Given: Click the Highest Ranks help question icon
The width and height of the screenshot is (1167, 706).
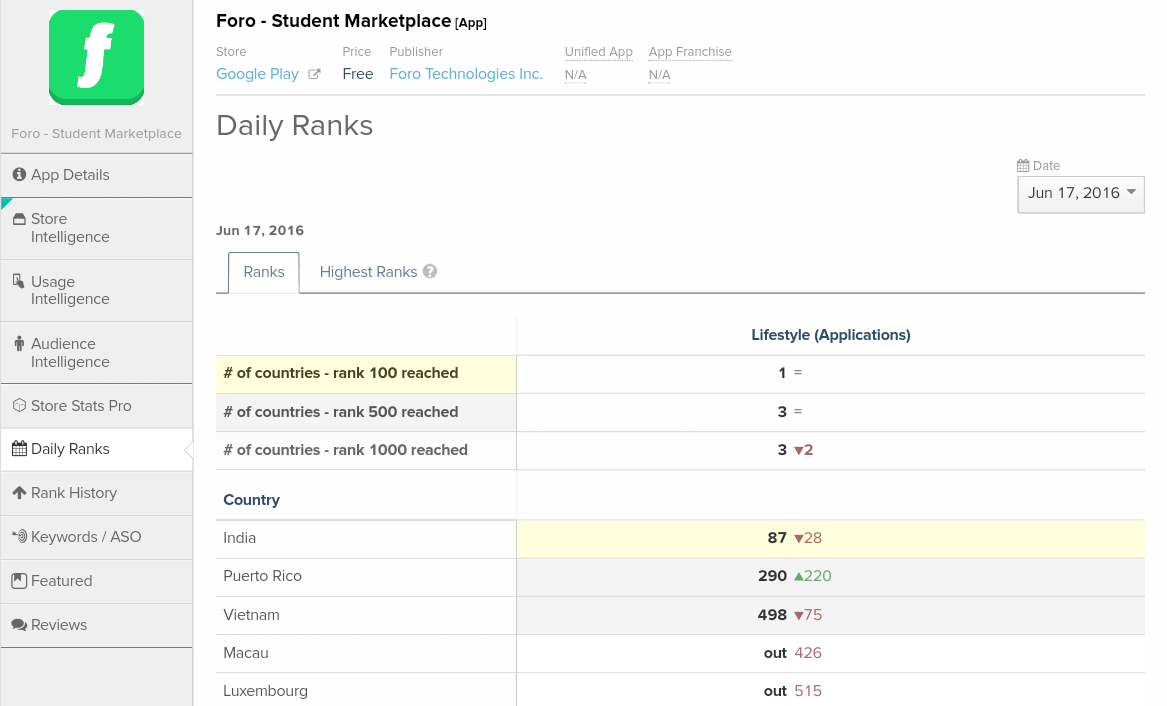Looking at the screenshot, I should [x=430, y=271].
